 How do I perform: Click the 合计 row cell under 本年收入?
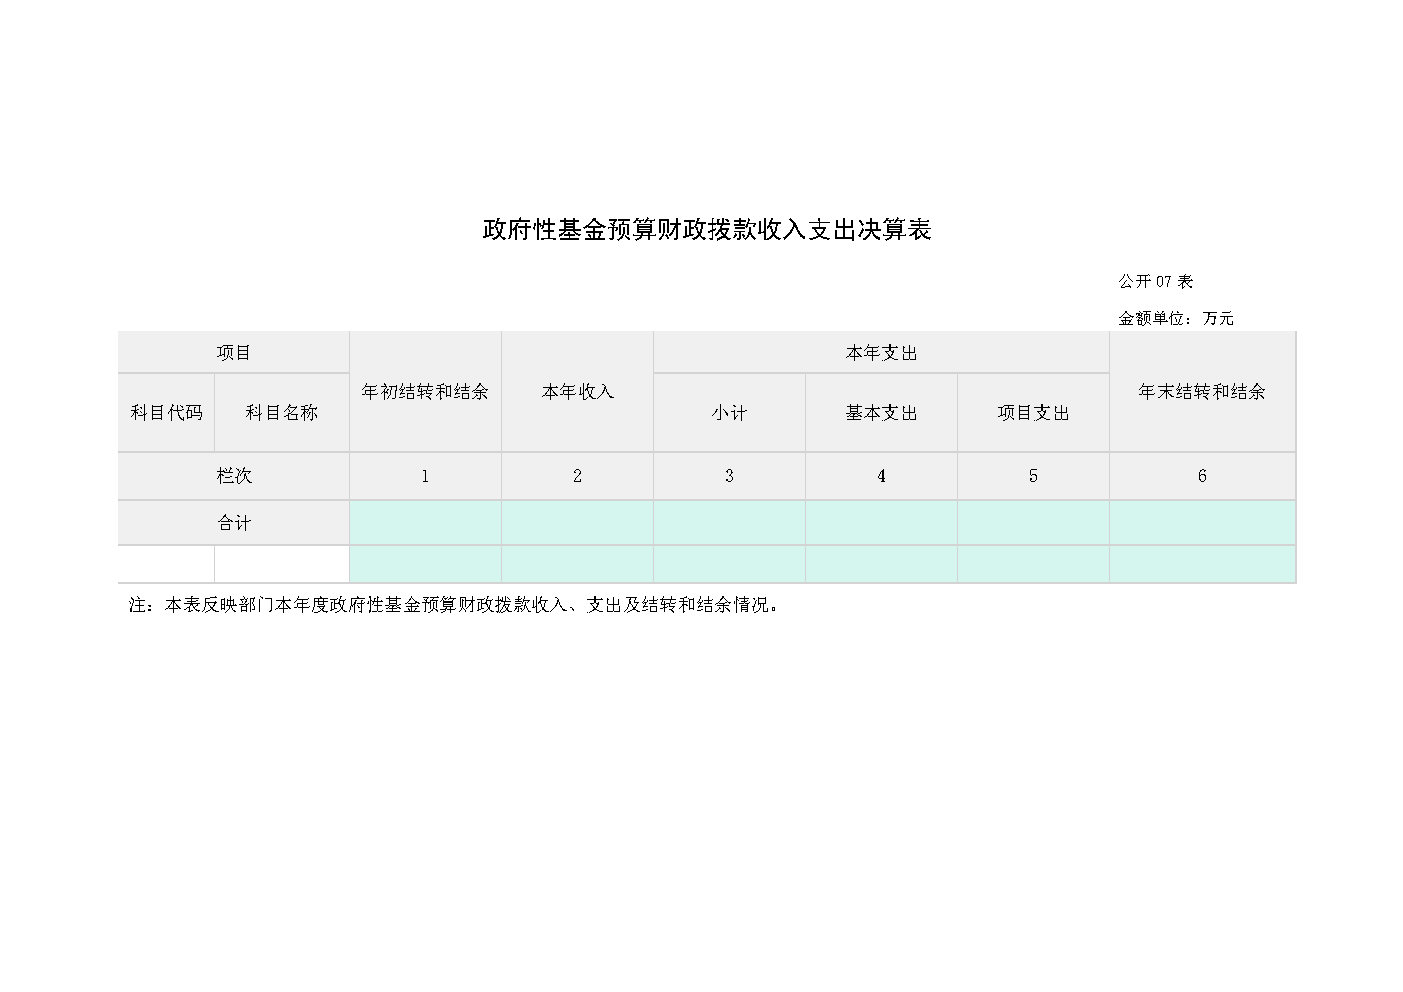[x=577, y=523]
